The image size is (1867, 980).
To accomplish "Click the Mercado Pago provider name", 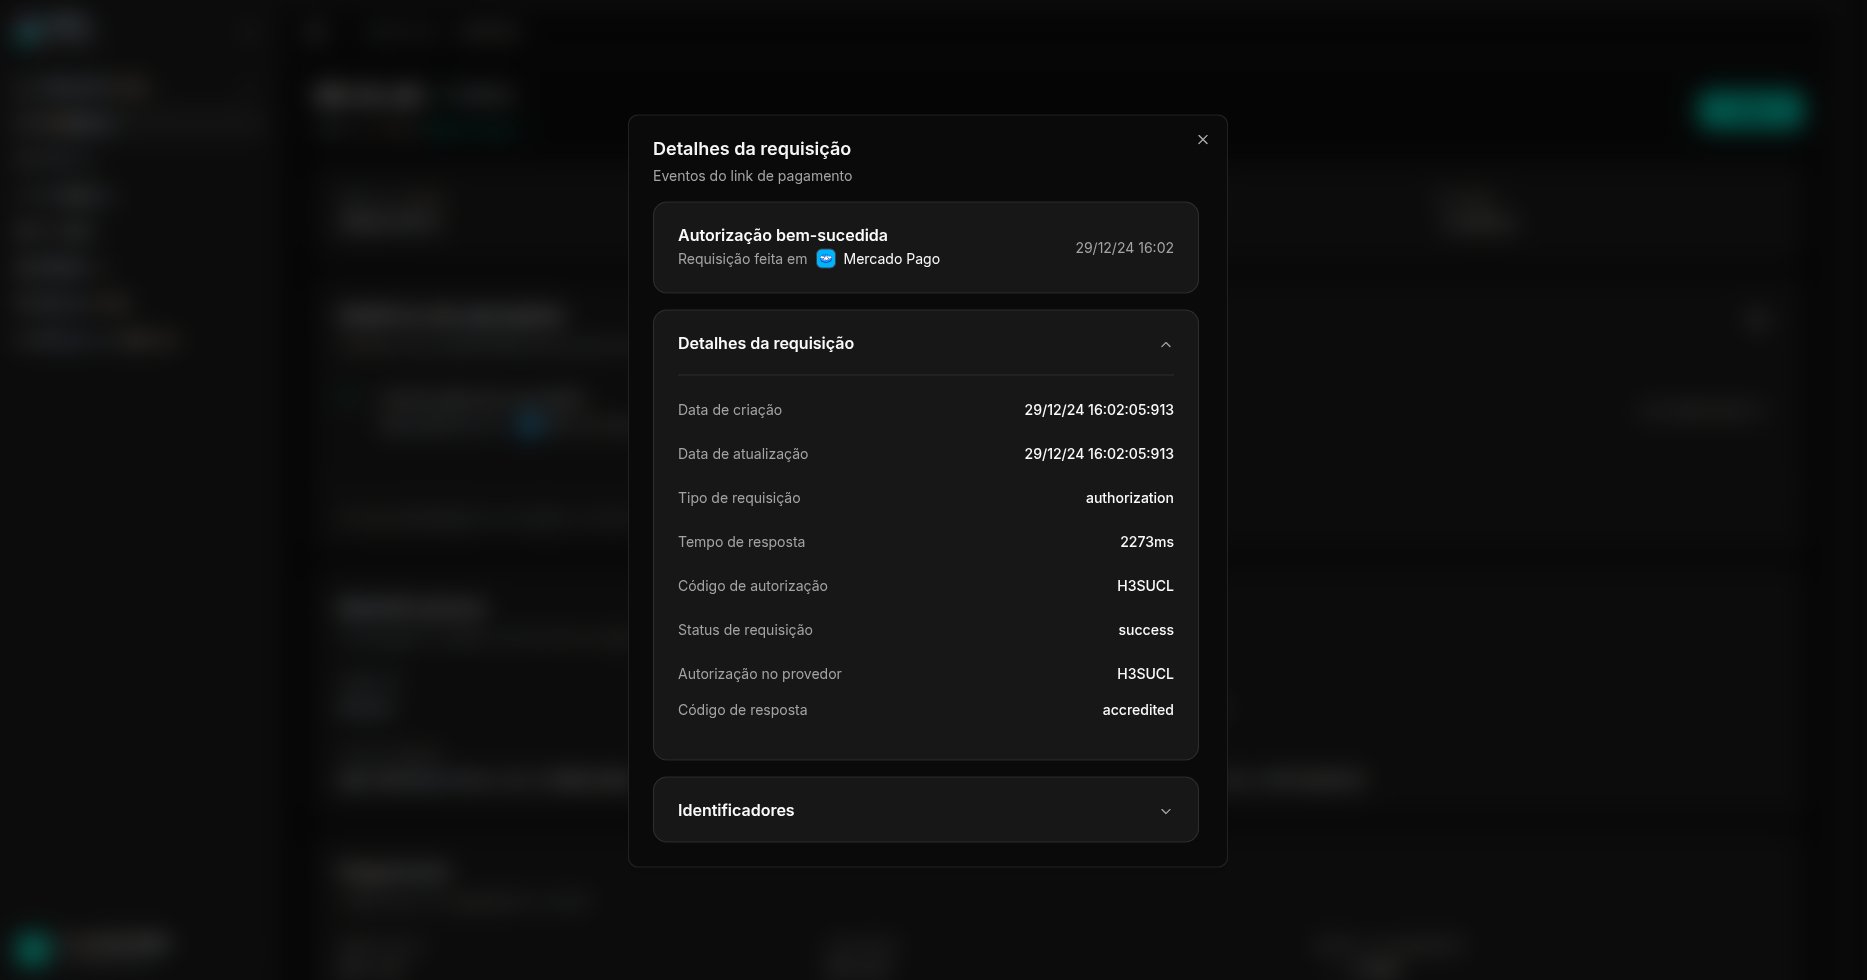I will point(892,259).
